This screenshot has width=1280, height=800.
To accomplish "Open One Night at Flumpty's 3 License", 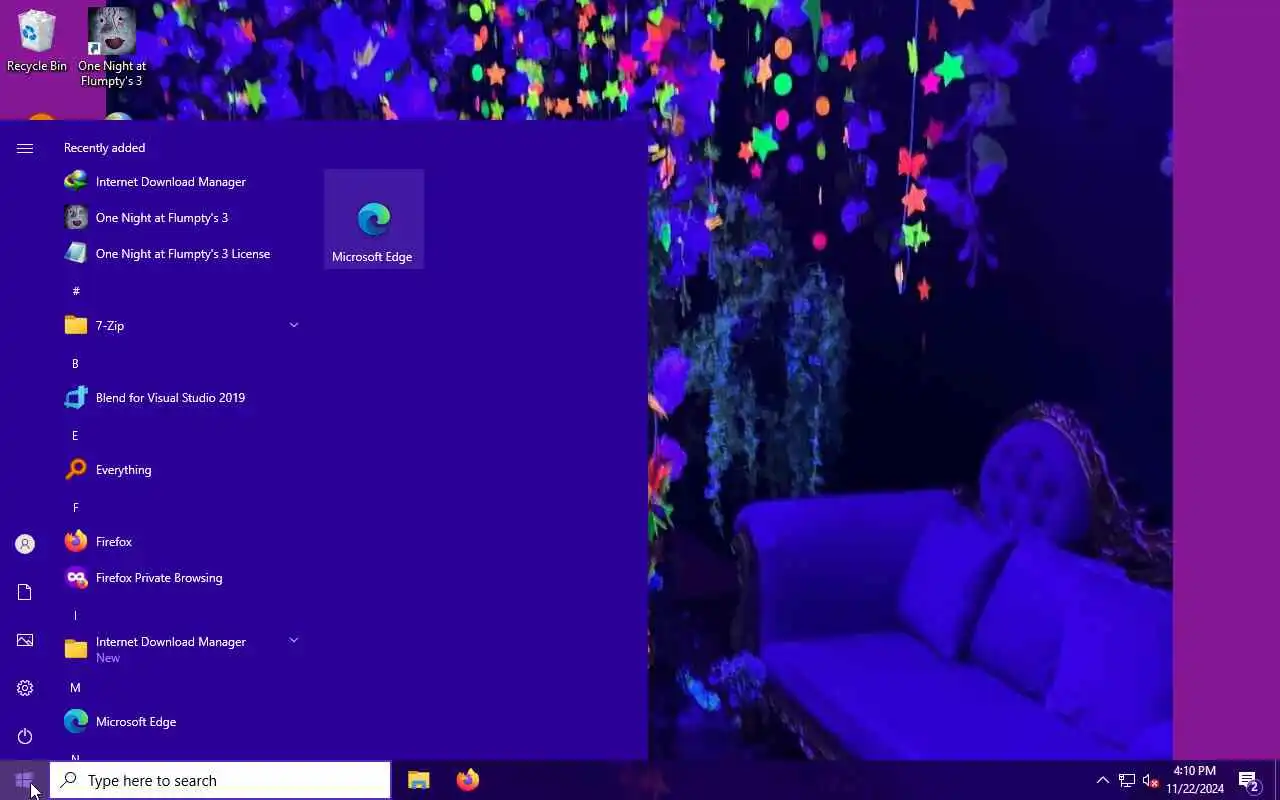I will 182,254.
